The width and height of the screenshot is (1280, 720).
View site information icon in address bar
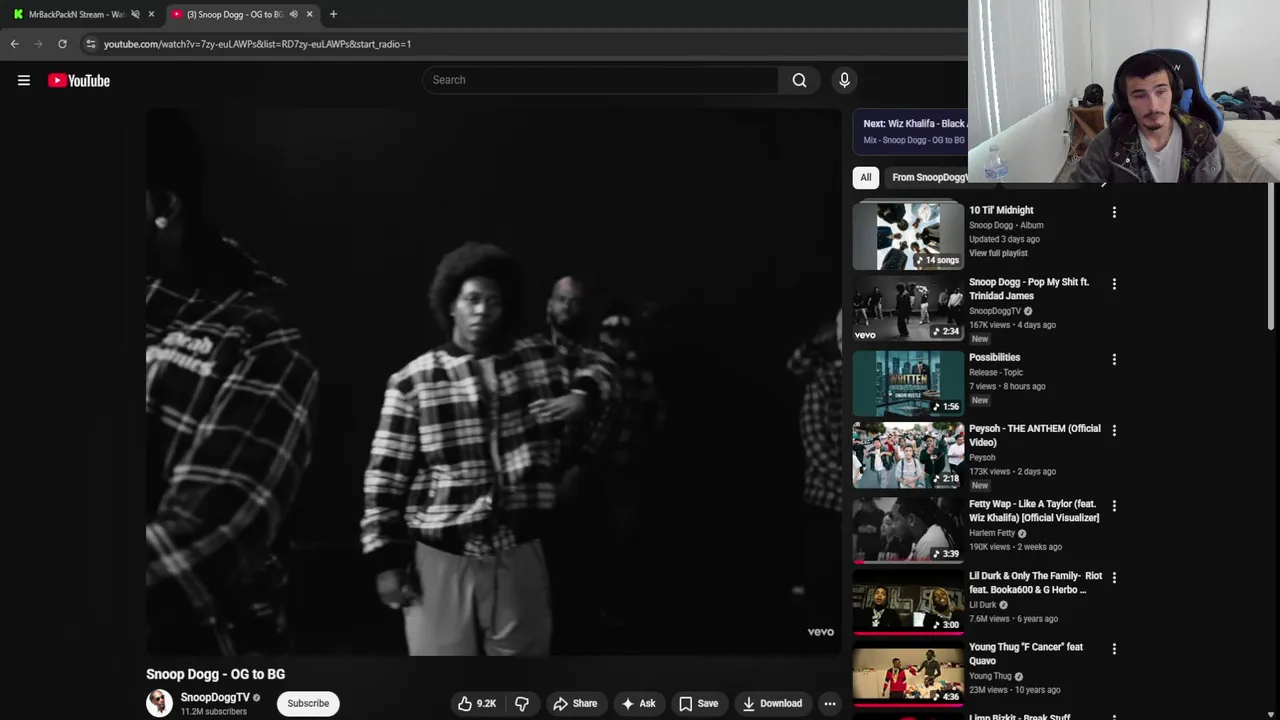pyautogui.click(x=91, y=44)
